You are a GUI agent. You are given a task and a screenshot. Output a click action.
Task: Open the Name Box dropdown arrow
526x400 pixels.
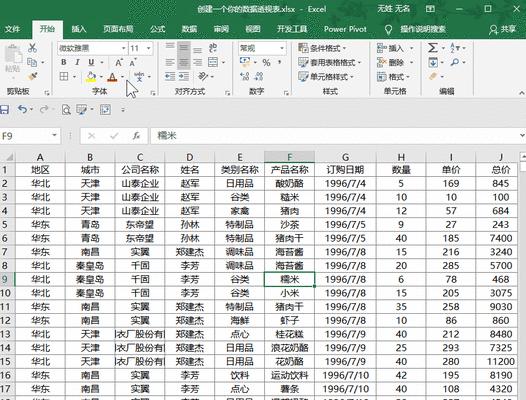pos(54,136)
